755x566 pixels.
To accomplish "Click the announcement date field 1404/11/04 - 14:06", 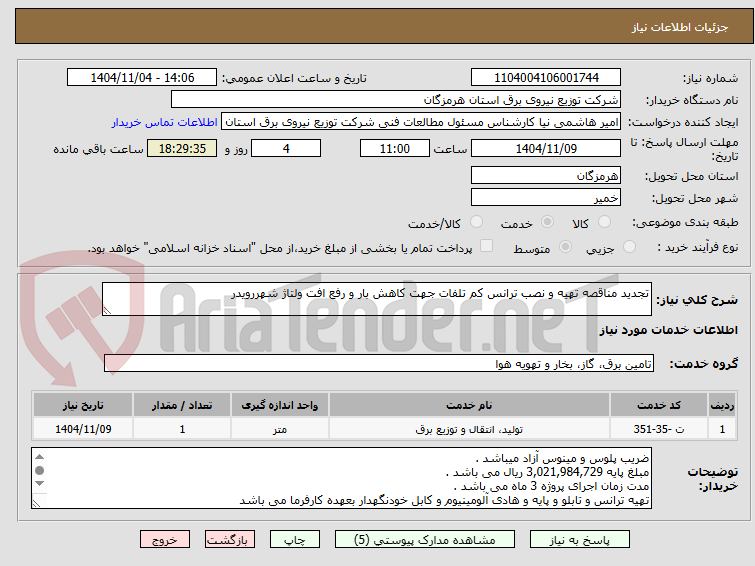I will click(142, 78).
